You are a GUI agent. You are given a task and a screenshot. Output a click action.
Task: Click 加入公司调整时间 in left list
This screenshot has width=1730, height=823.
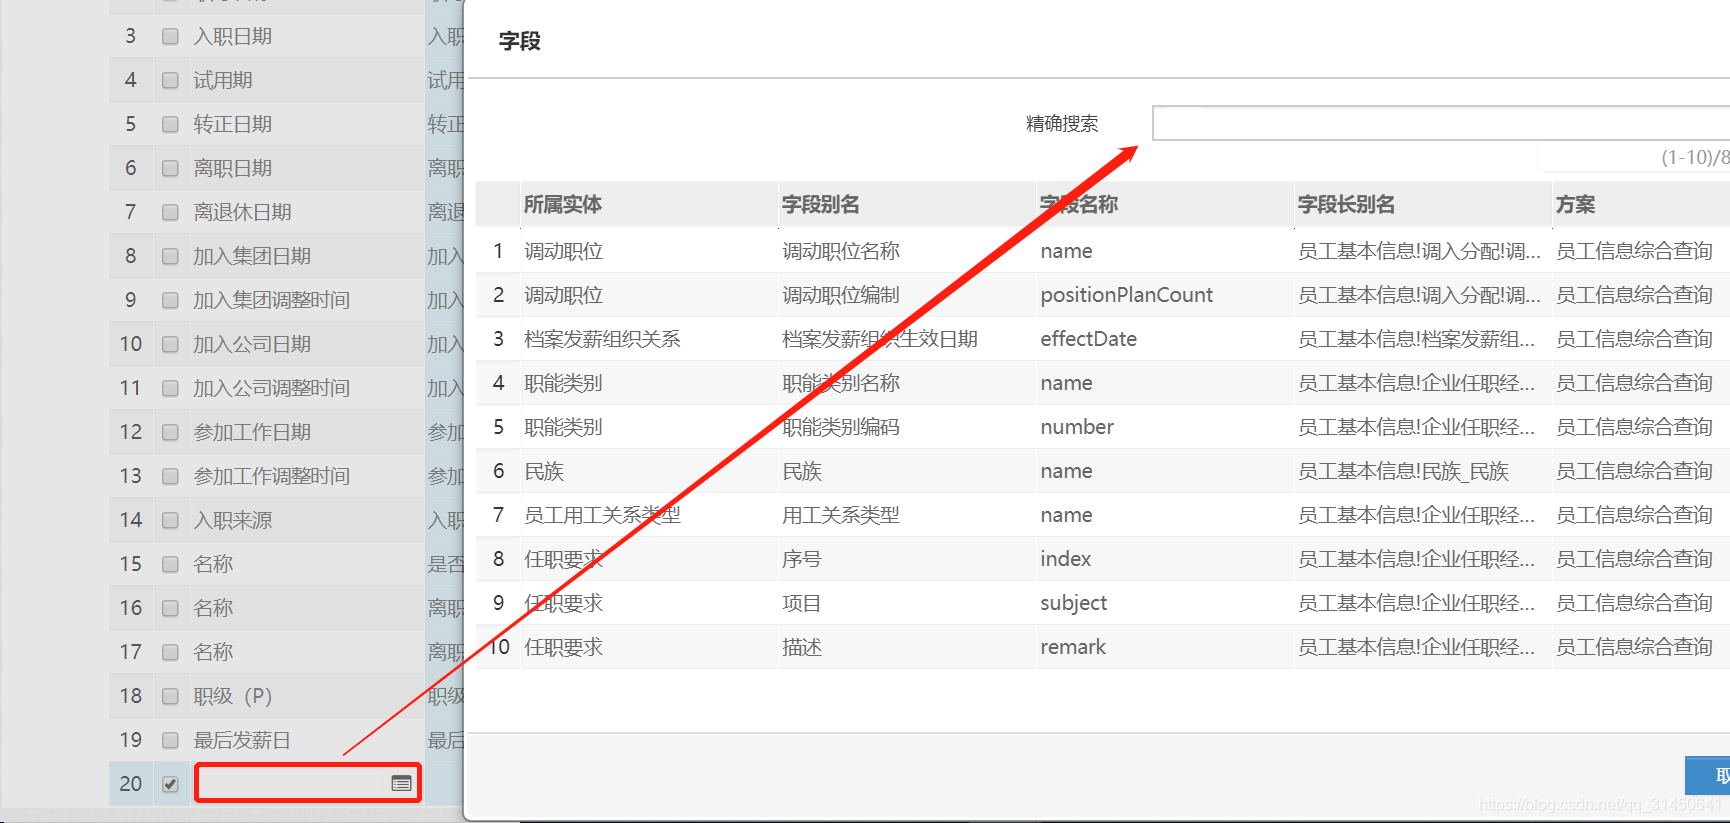click(x=271, y=388)
